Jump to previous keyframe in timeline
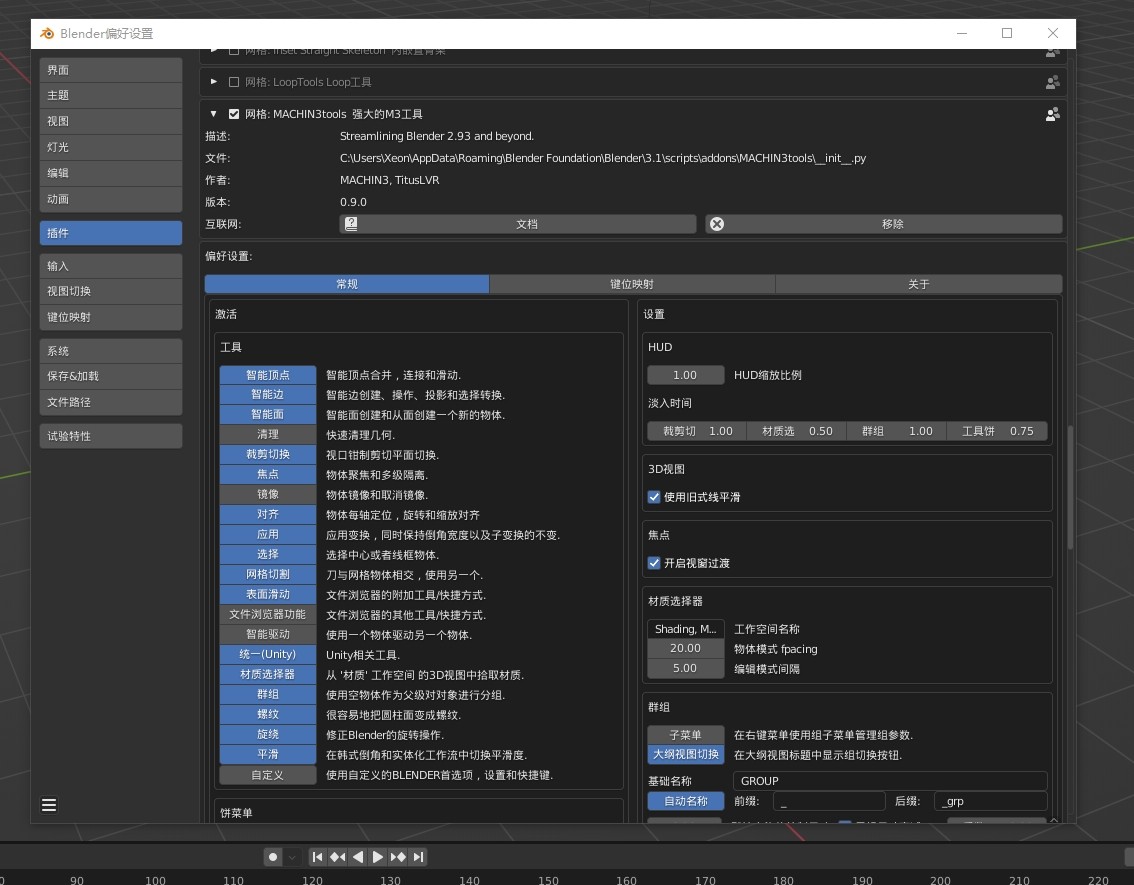The height and width of the screenshot is (885, 1134). tap(338, 857)
